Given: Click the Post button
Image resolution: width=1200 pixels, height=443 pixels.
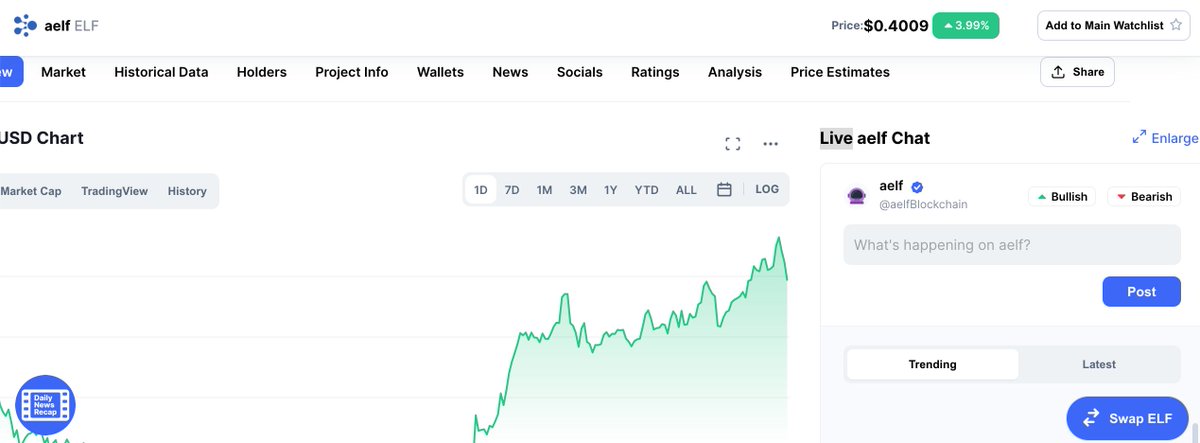Looking at the screenshot, I should (1141, 292).
